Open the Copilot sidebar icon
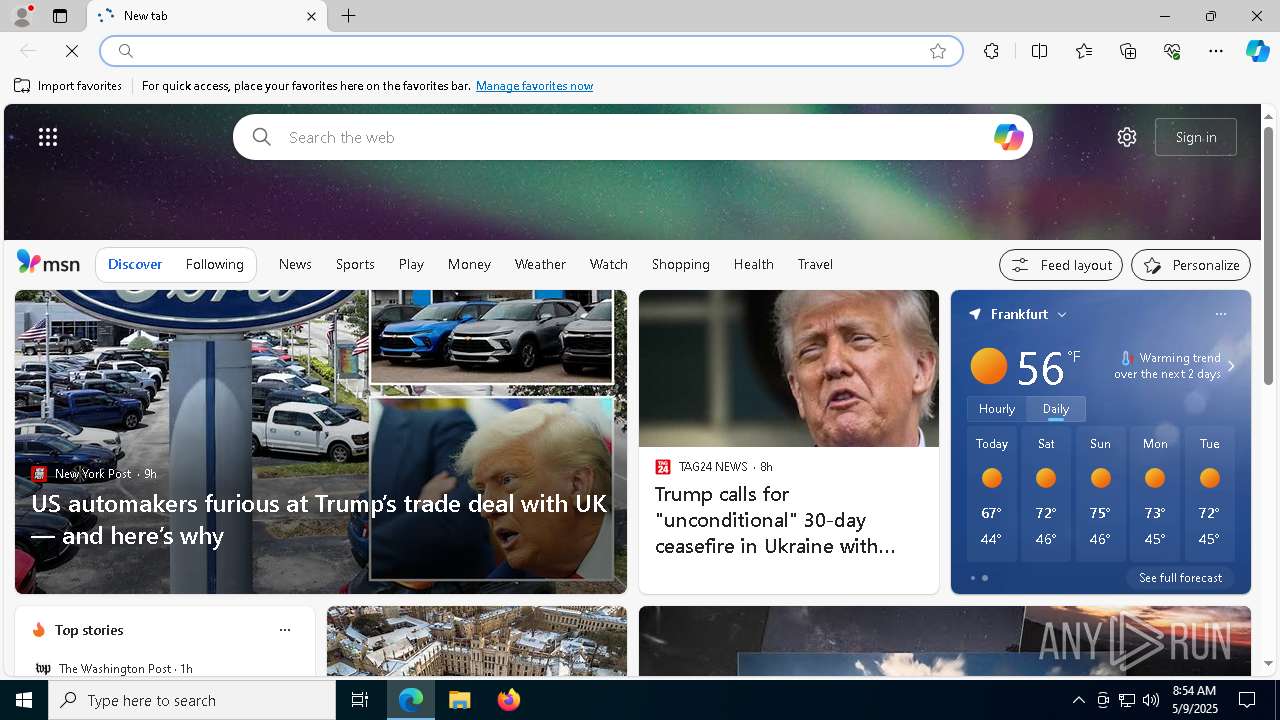 click(x=1257, y=51)
